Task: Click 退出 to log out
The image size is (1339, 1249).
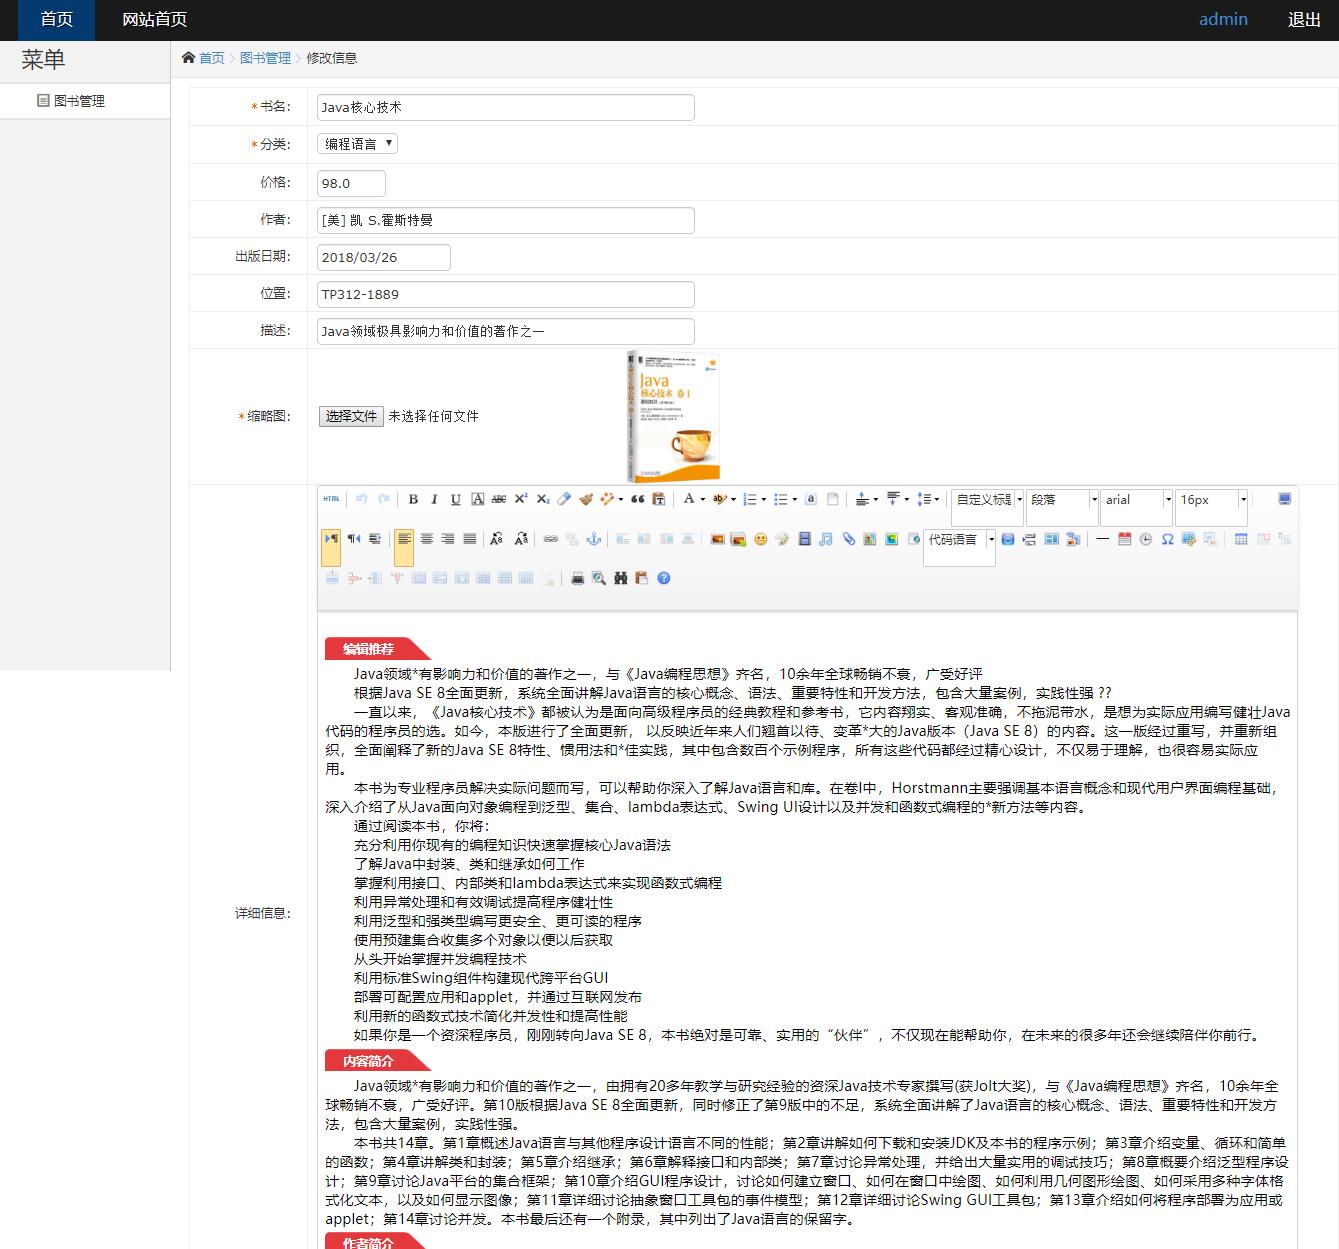Action: 1304,19
